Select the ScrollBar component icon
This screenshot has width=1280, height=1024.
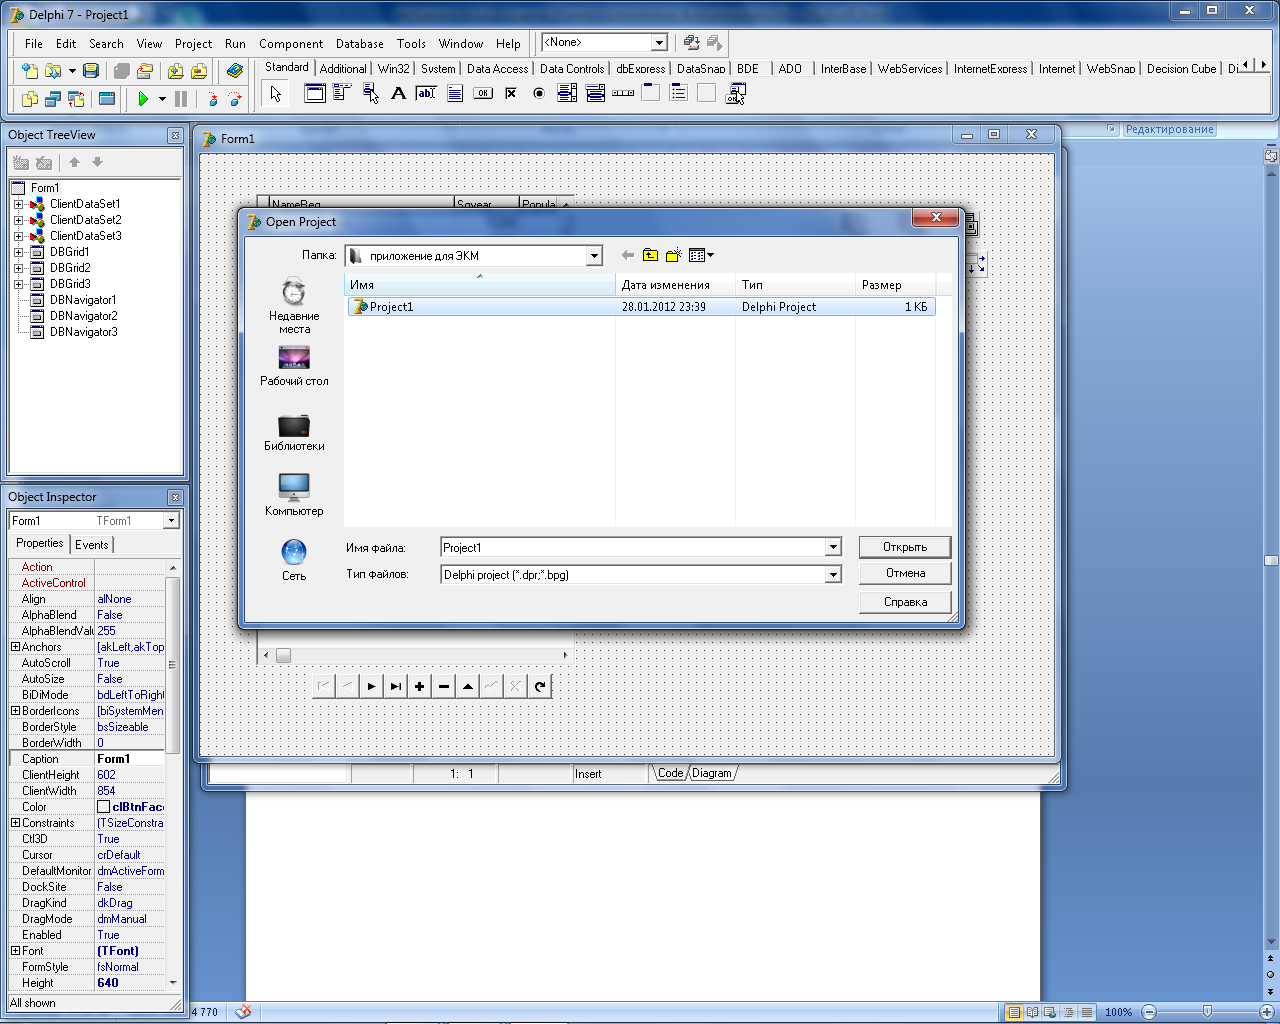coord(623,93)
